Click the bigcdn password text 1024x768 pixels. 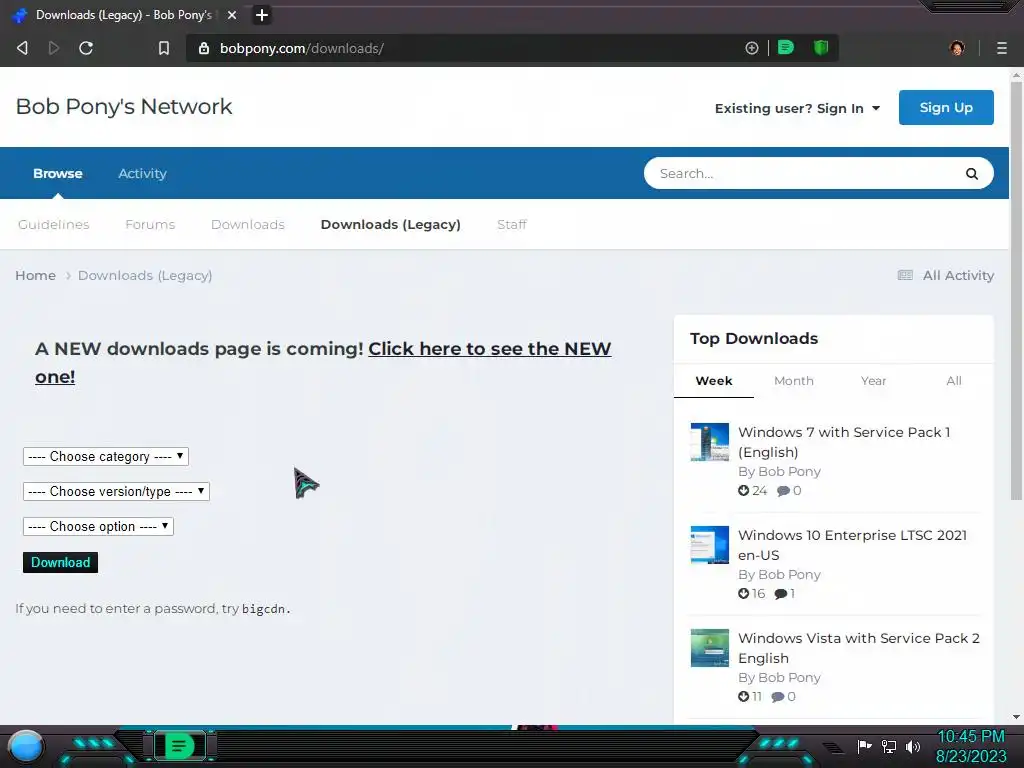[266, 609]
